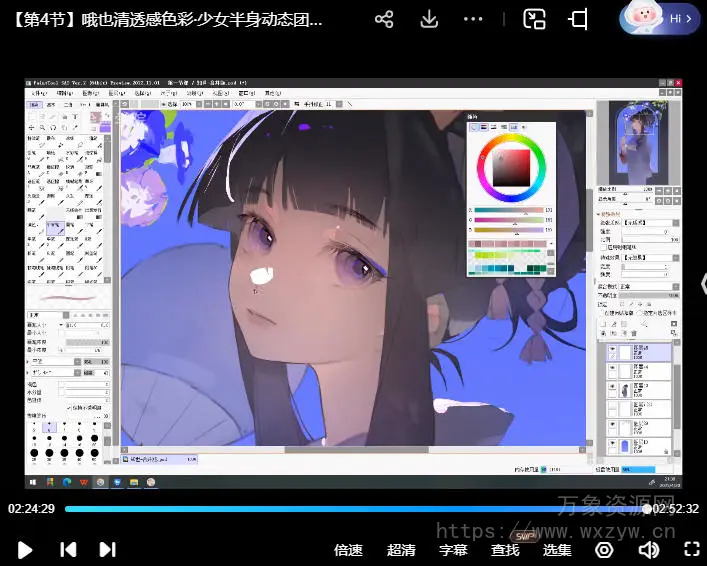The width and height of the screenshot is (707, 566).
Task: Open the player settings target icon
Action: pos(604,549)
